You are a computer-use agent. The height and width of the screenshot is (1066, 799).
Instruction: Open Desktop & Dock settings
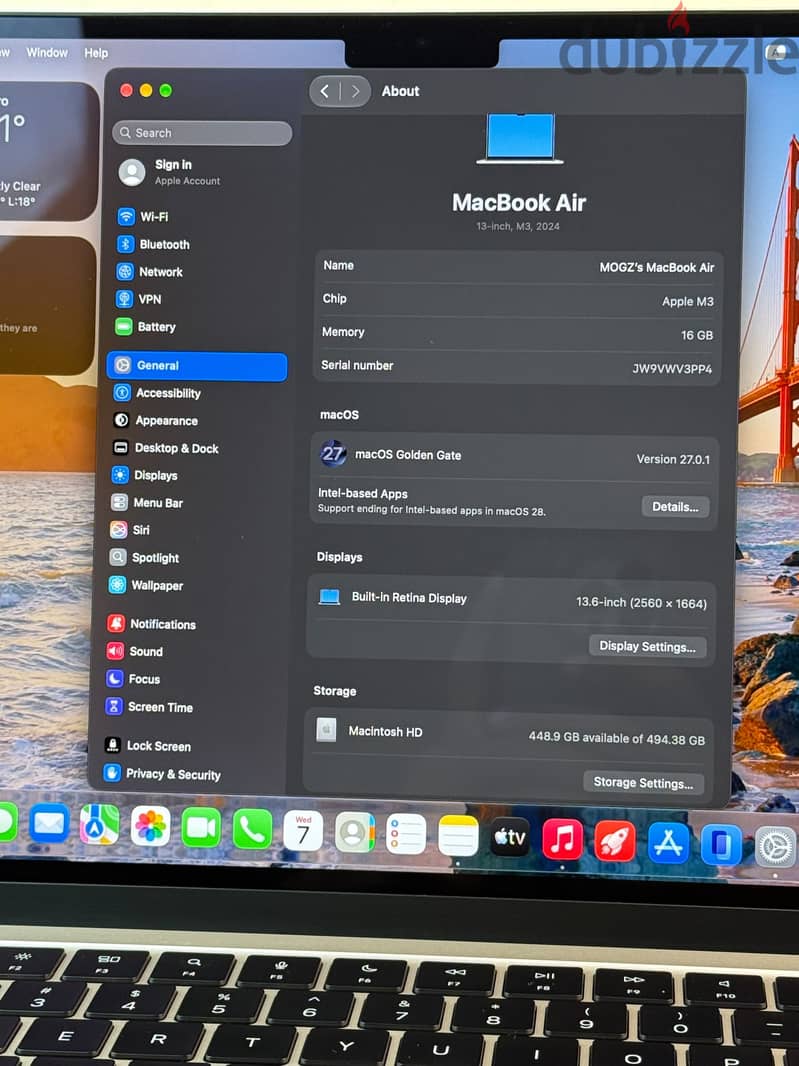click(x=165, y=448)
